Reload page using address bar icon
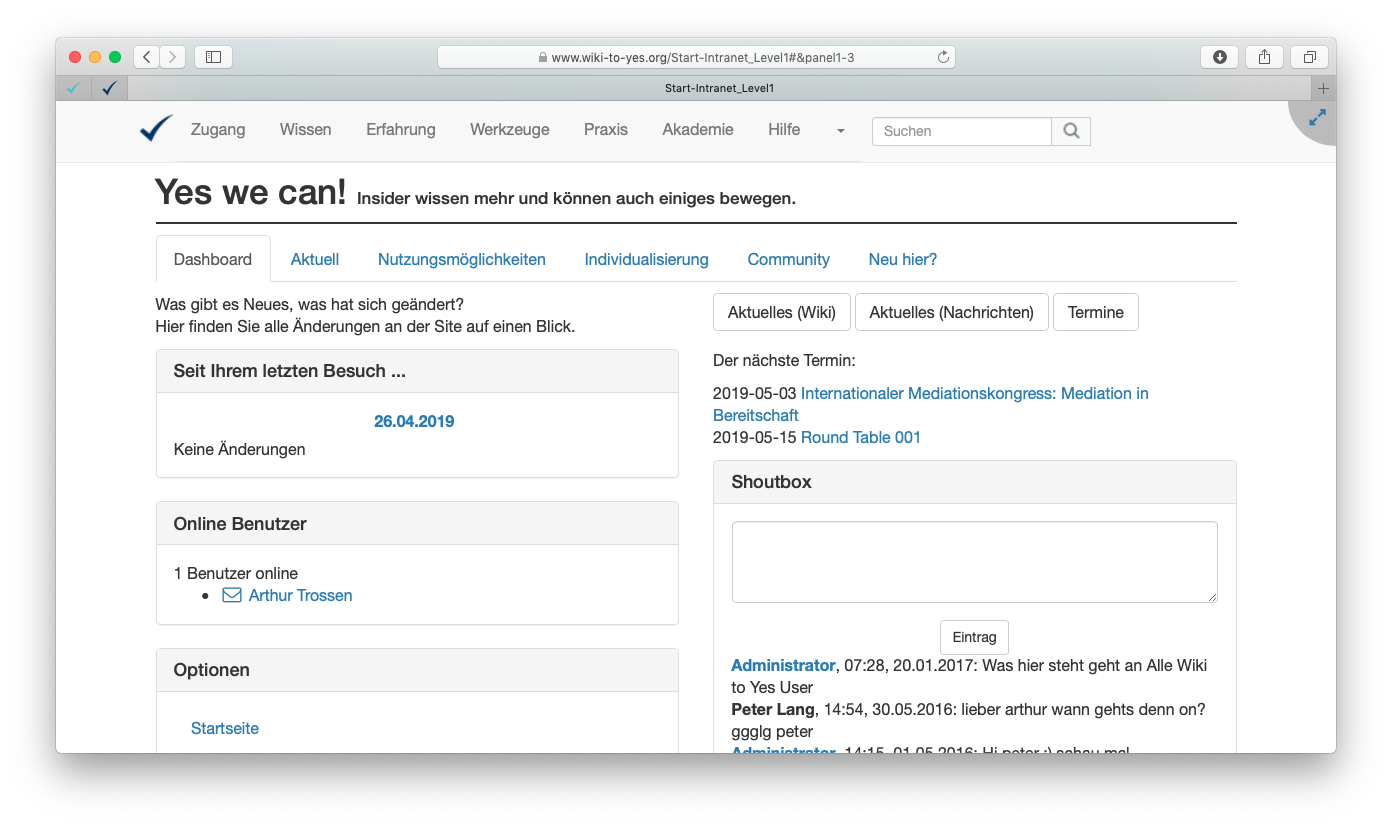Image resolution: width=1392 pixels, height=827 pixels. [942, 57]
